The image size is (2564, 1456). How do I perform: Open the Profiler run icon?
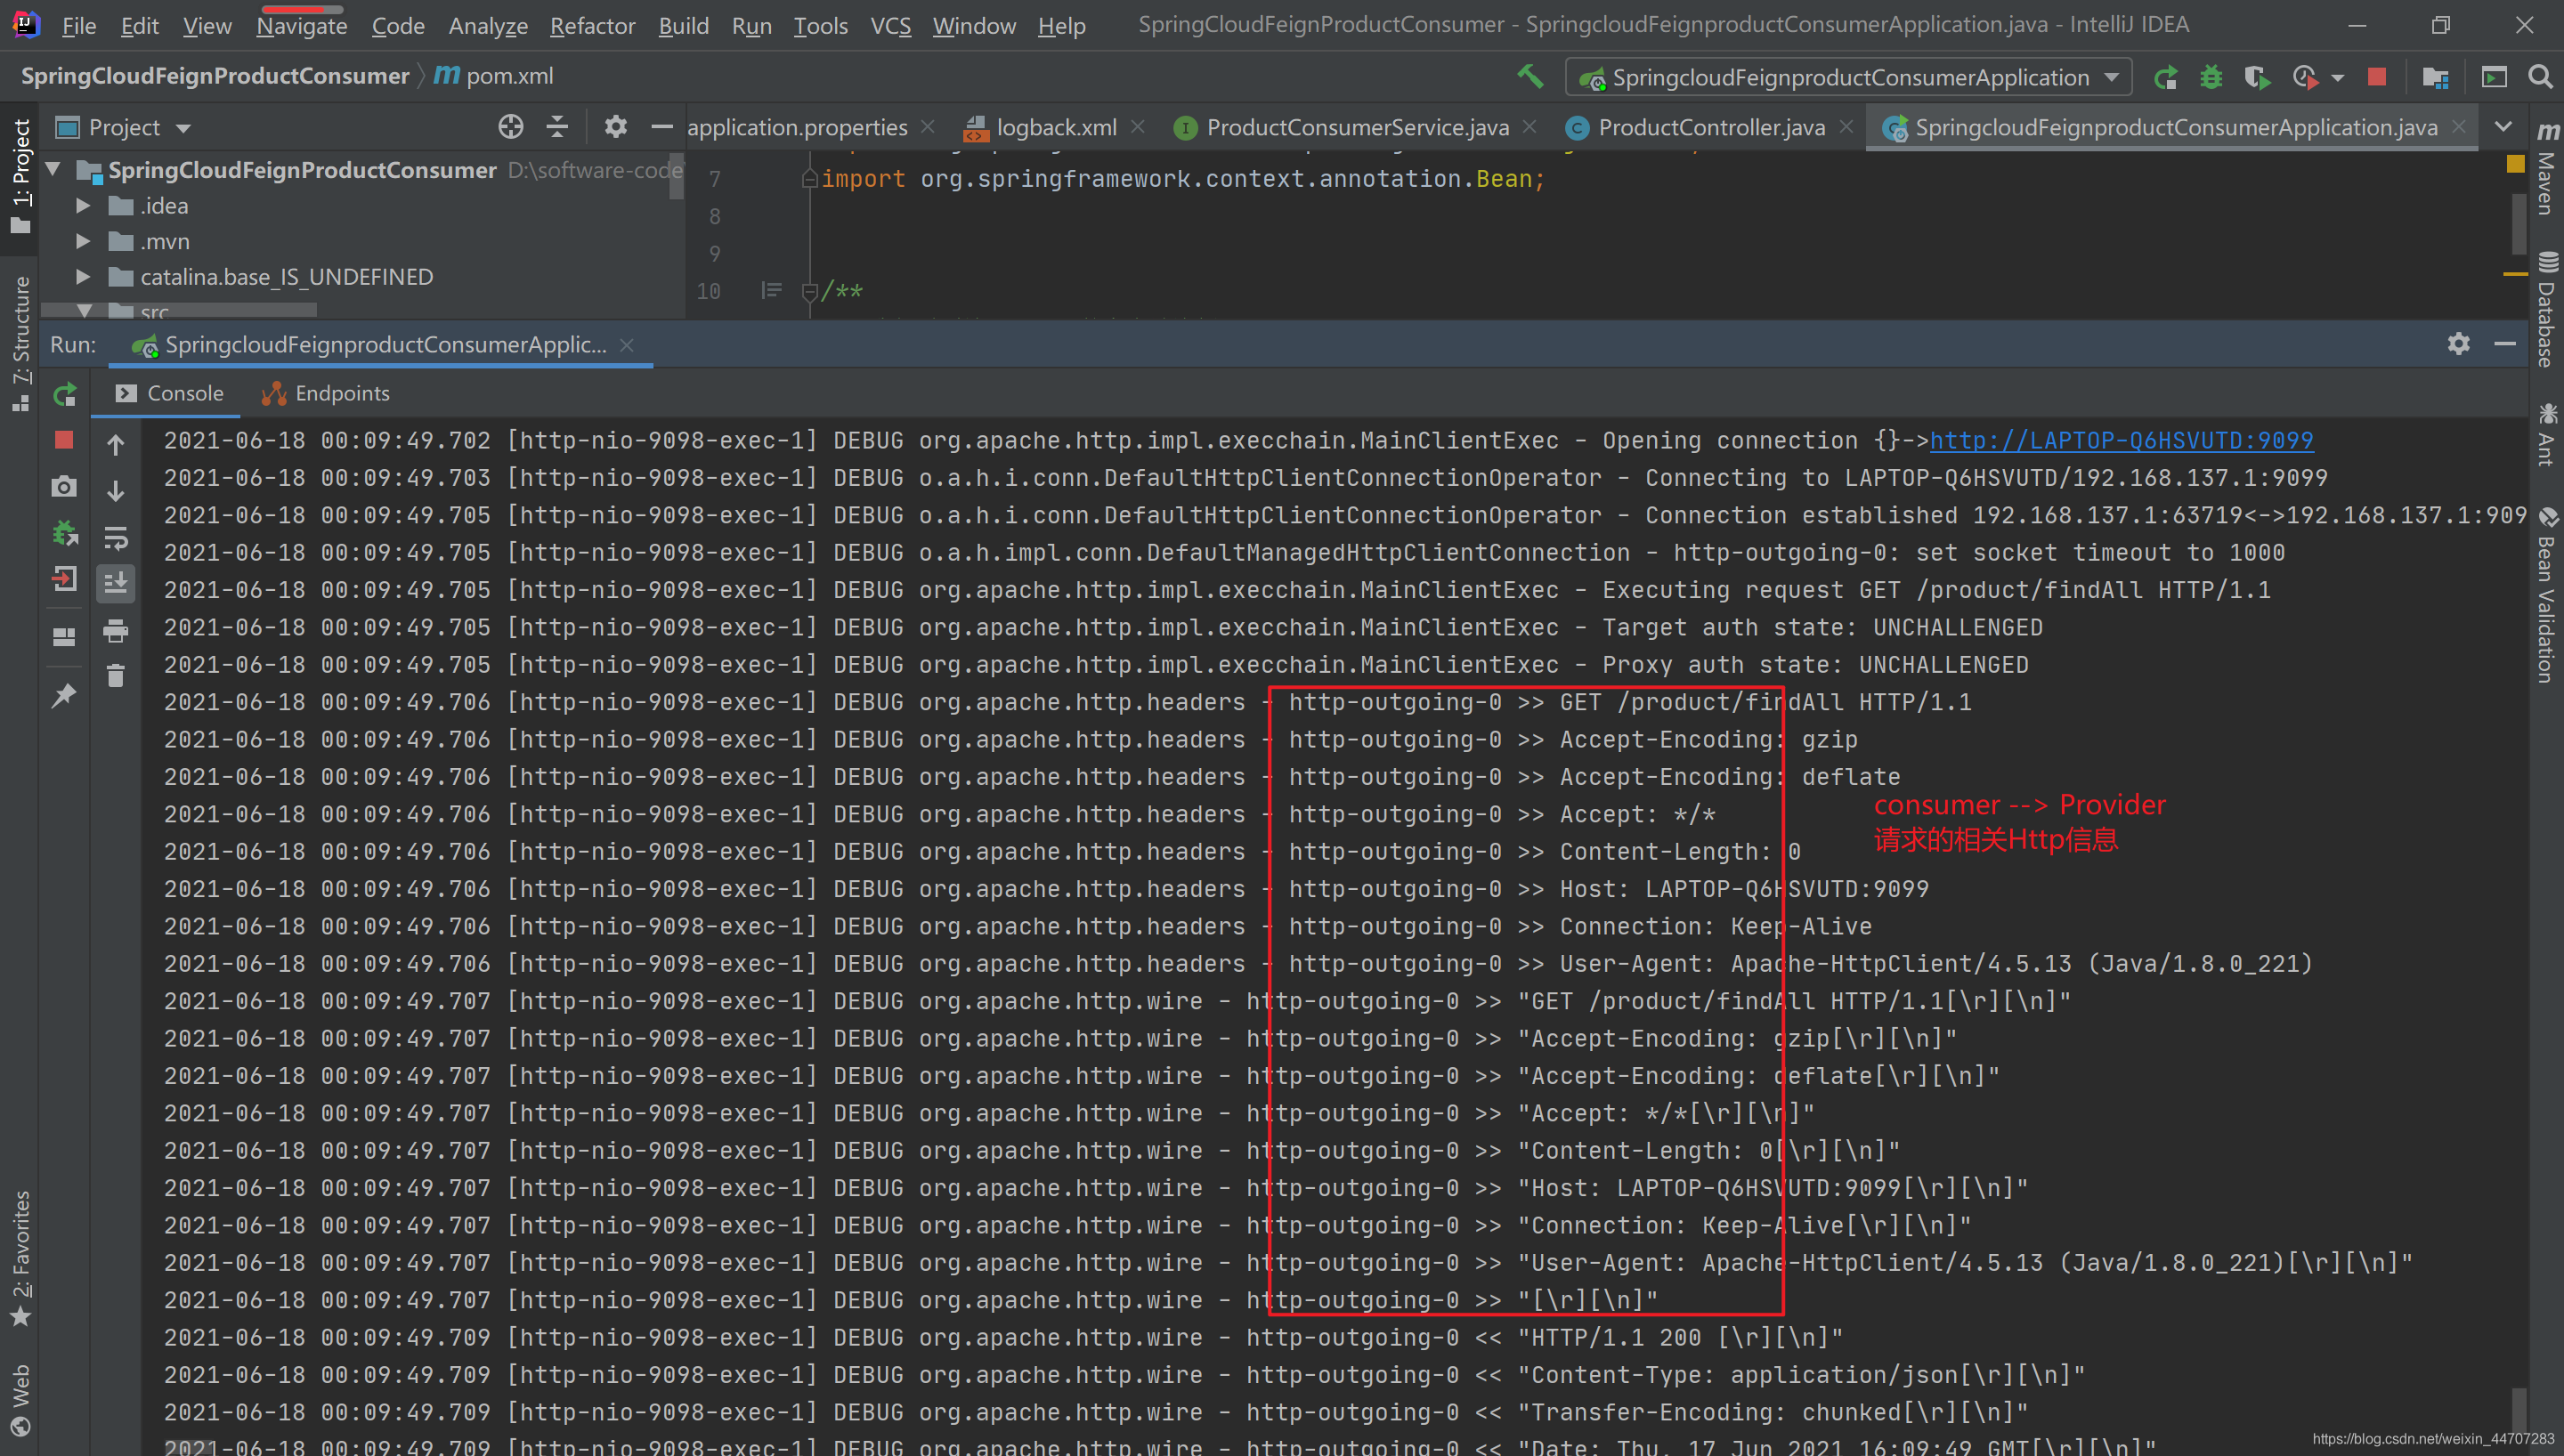pos(2304,77)
